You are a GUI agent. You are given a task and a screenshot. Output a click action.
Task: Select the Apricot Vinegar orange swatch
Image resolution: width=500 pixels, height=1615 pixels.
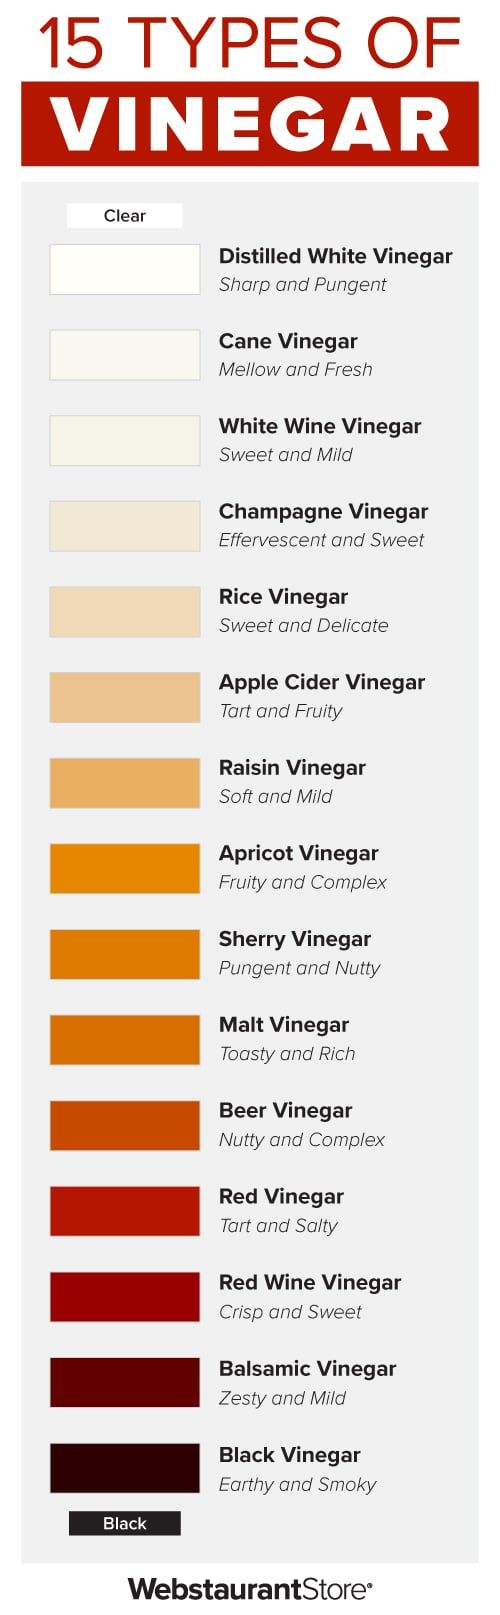(x=125, y=868)
